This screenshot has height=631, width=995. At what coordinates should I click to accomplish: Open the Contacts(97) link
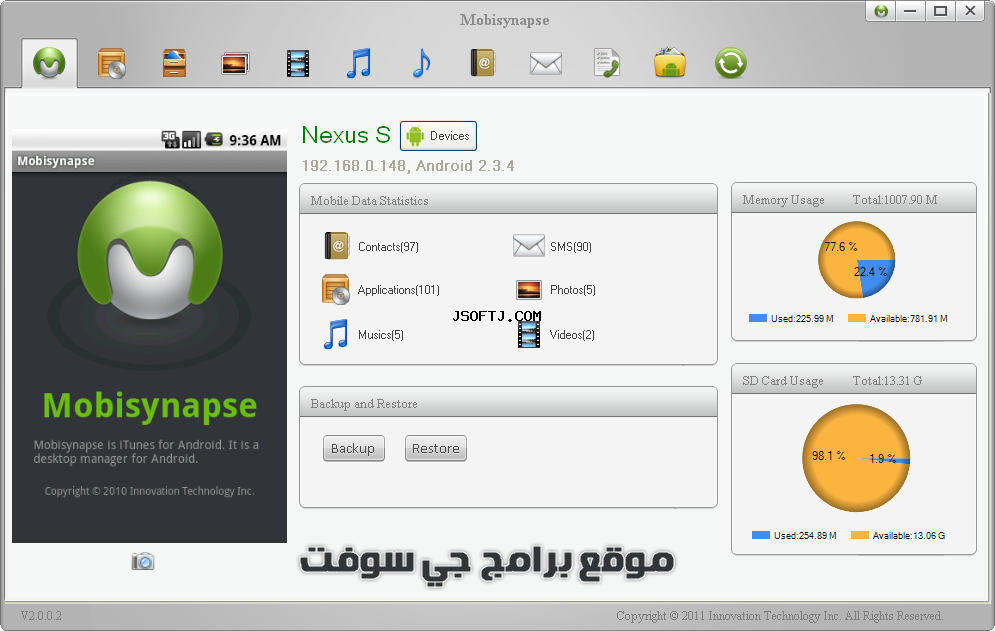pos(388,246)
